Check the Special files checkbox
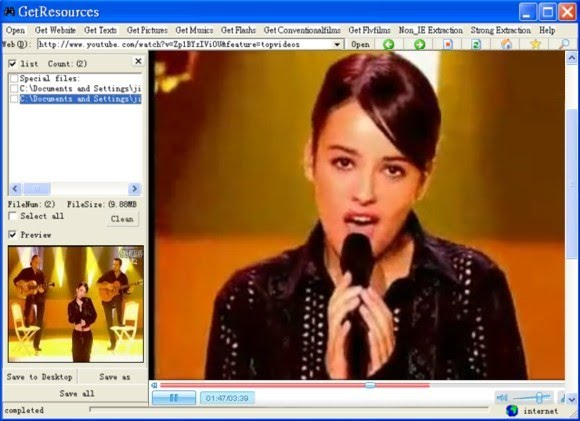 [x=14, y=78]
